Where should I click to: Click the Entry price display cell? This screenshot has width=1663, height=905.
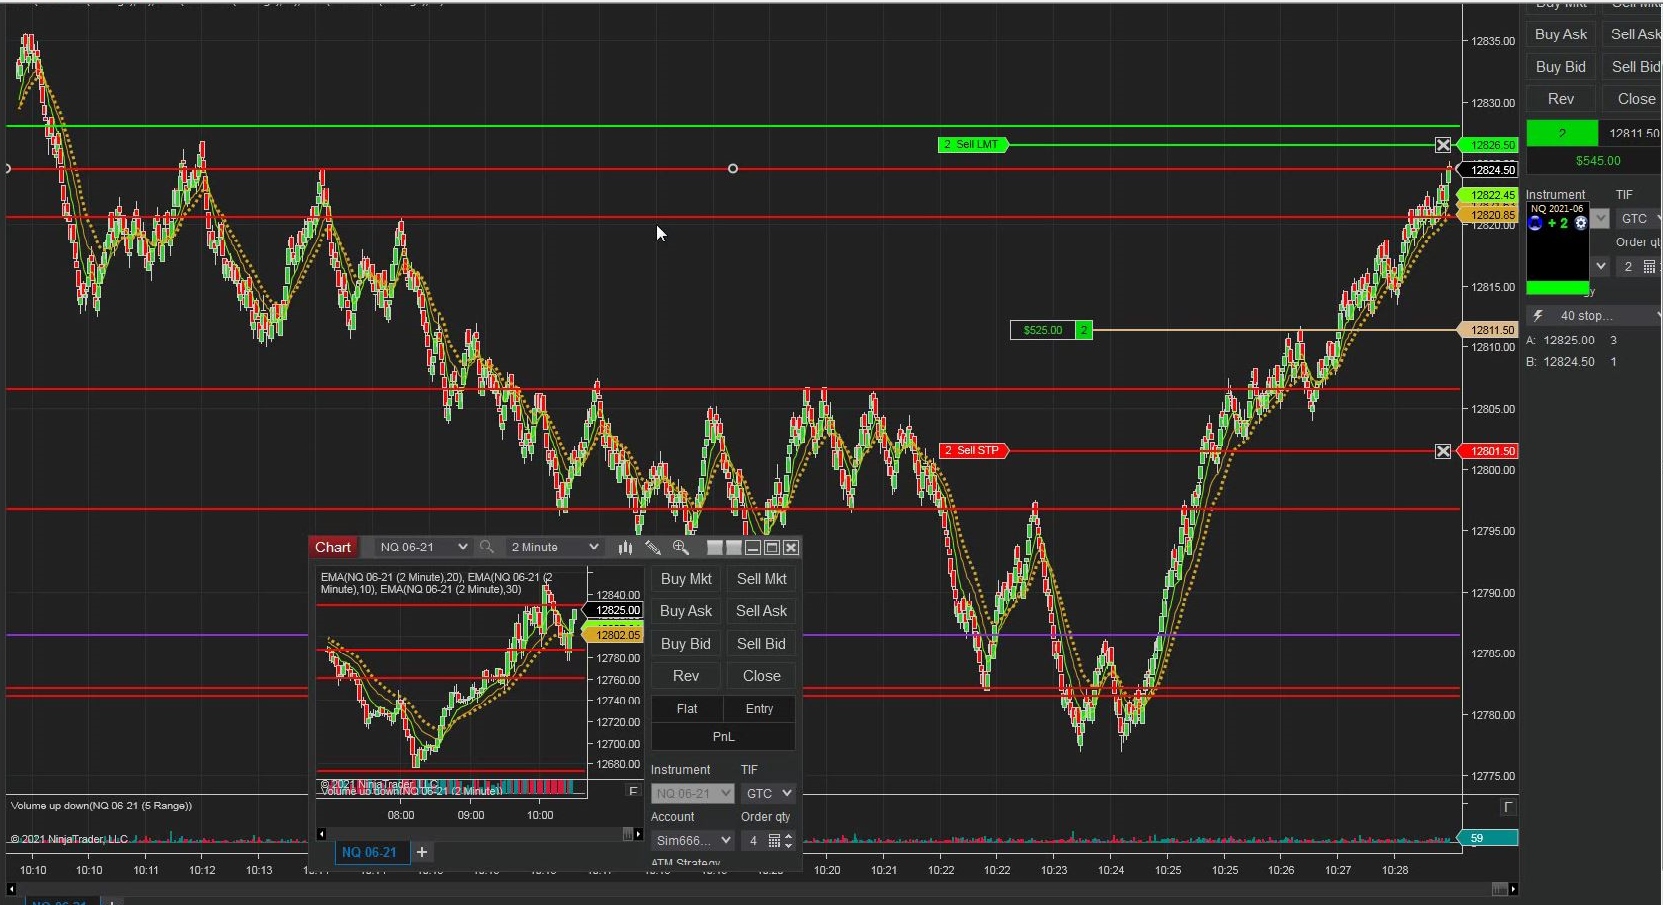click(x=760, y=709)
